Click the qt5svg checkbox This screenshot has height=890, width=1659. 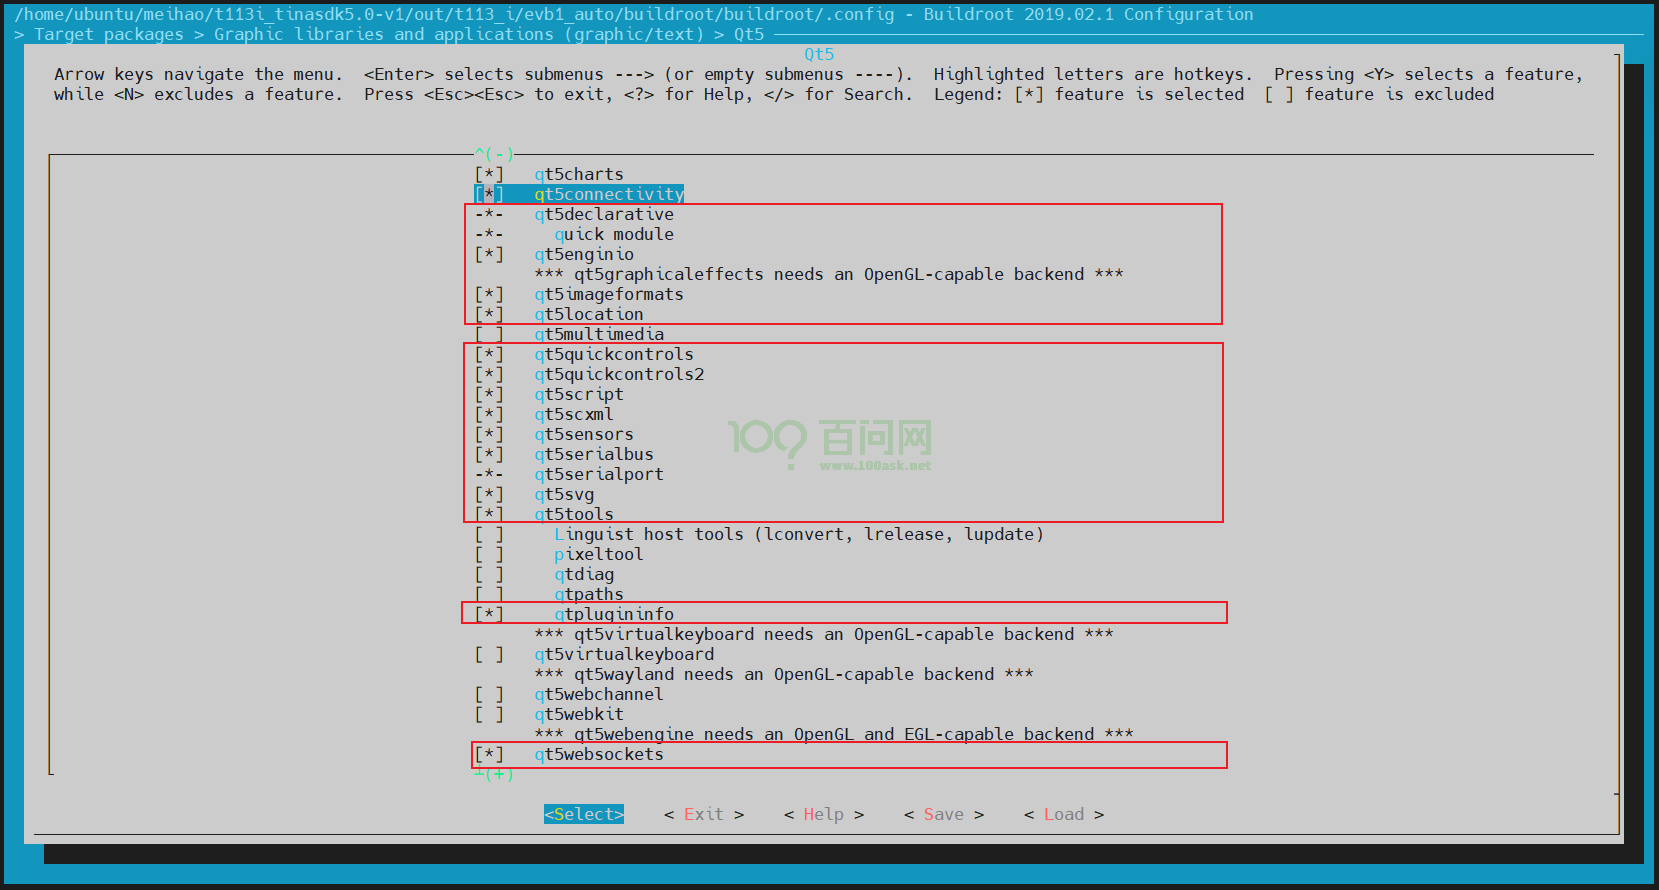click(x=489, y=495)
